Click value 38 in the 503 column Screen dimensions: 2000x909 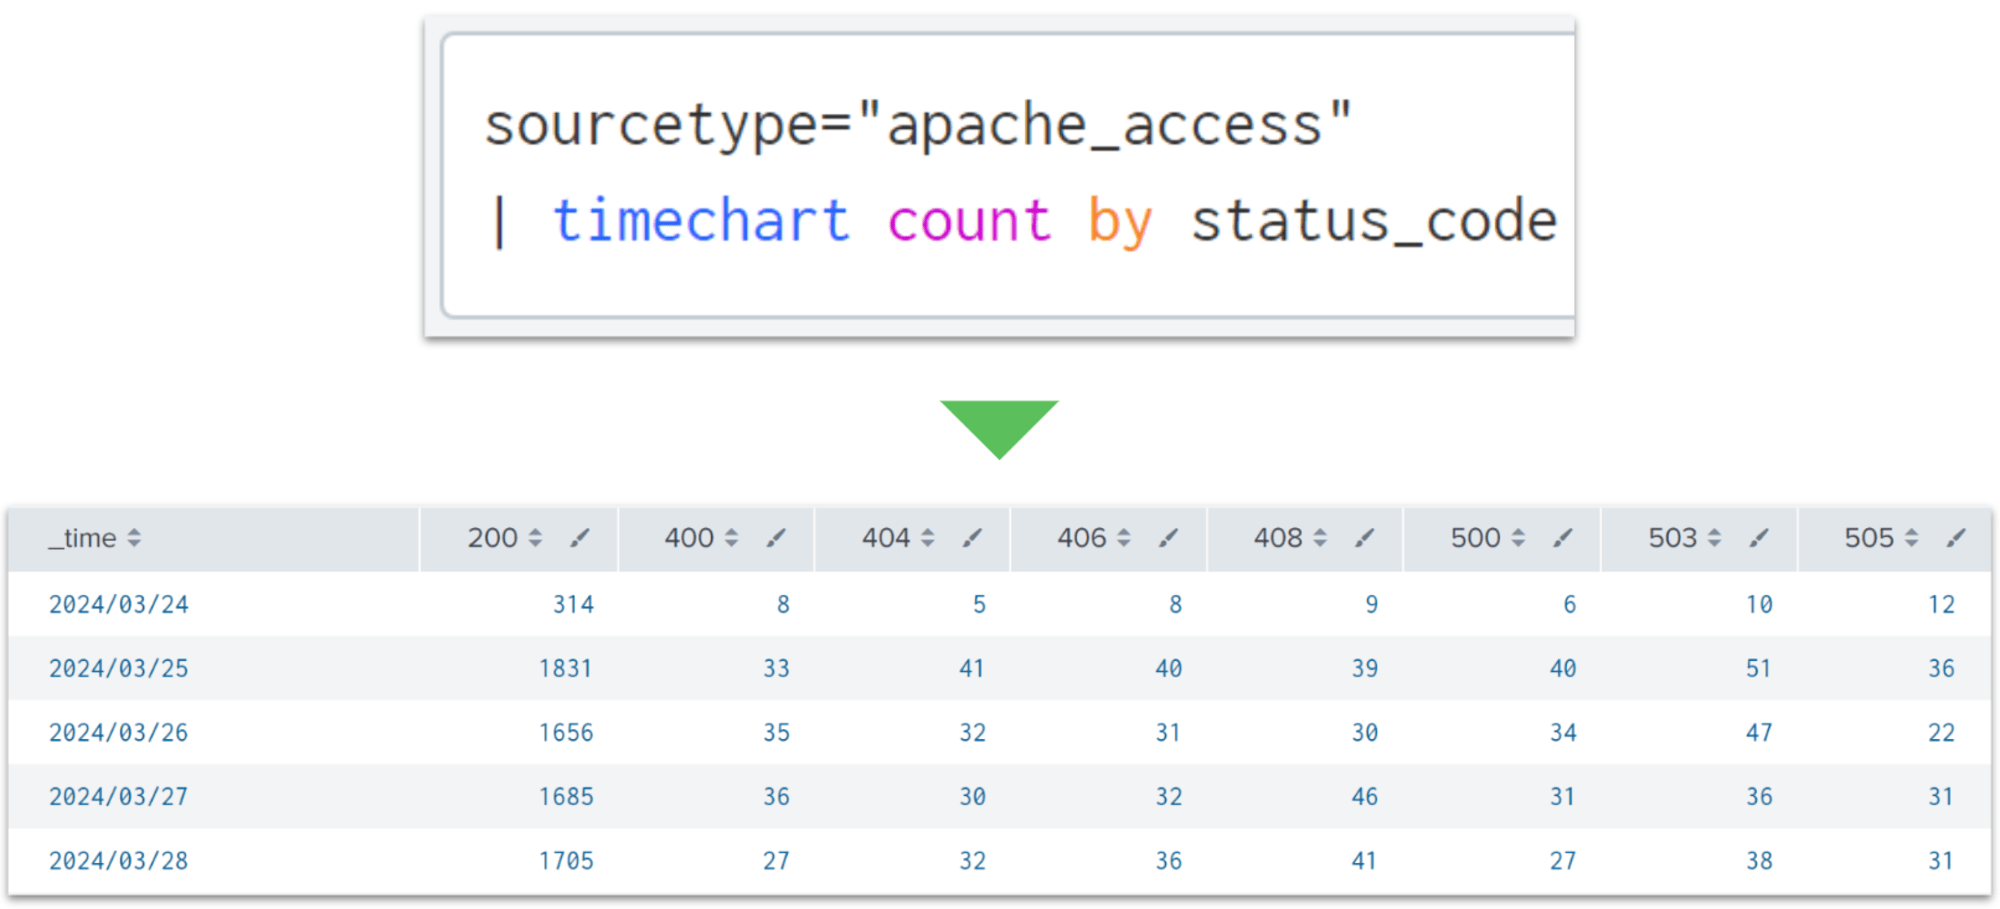tap(1759, 860)
